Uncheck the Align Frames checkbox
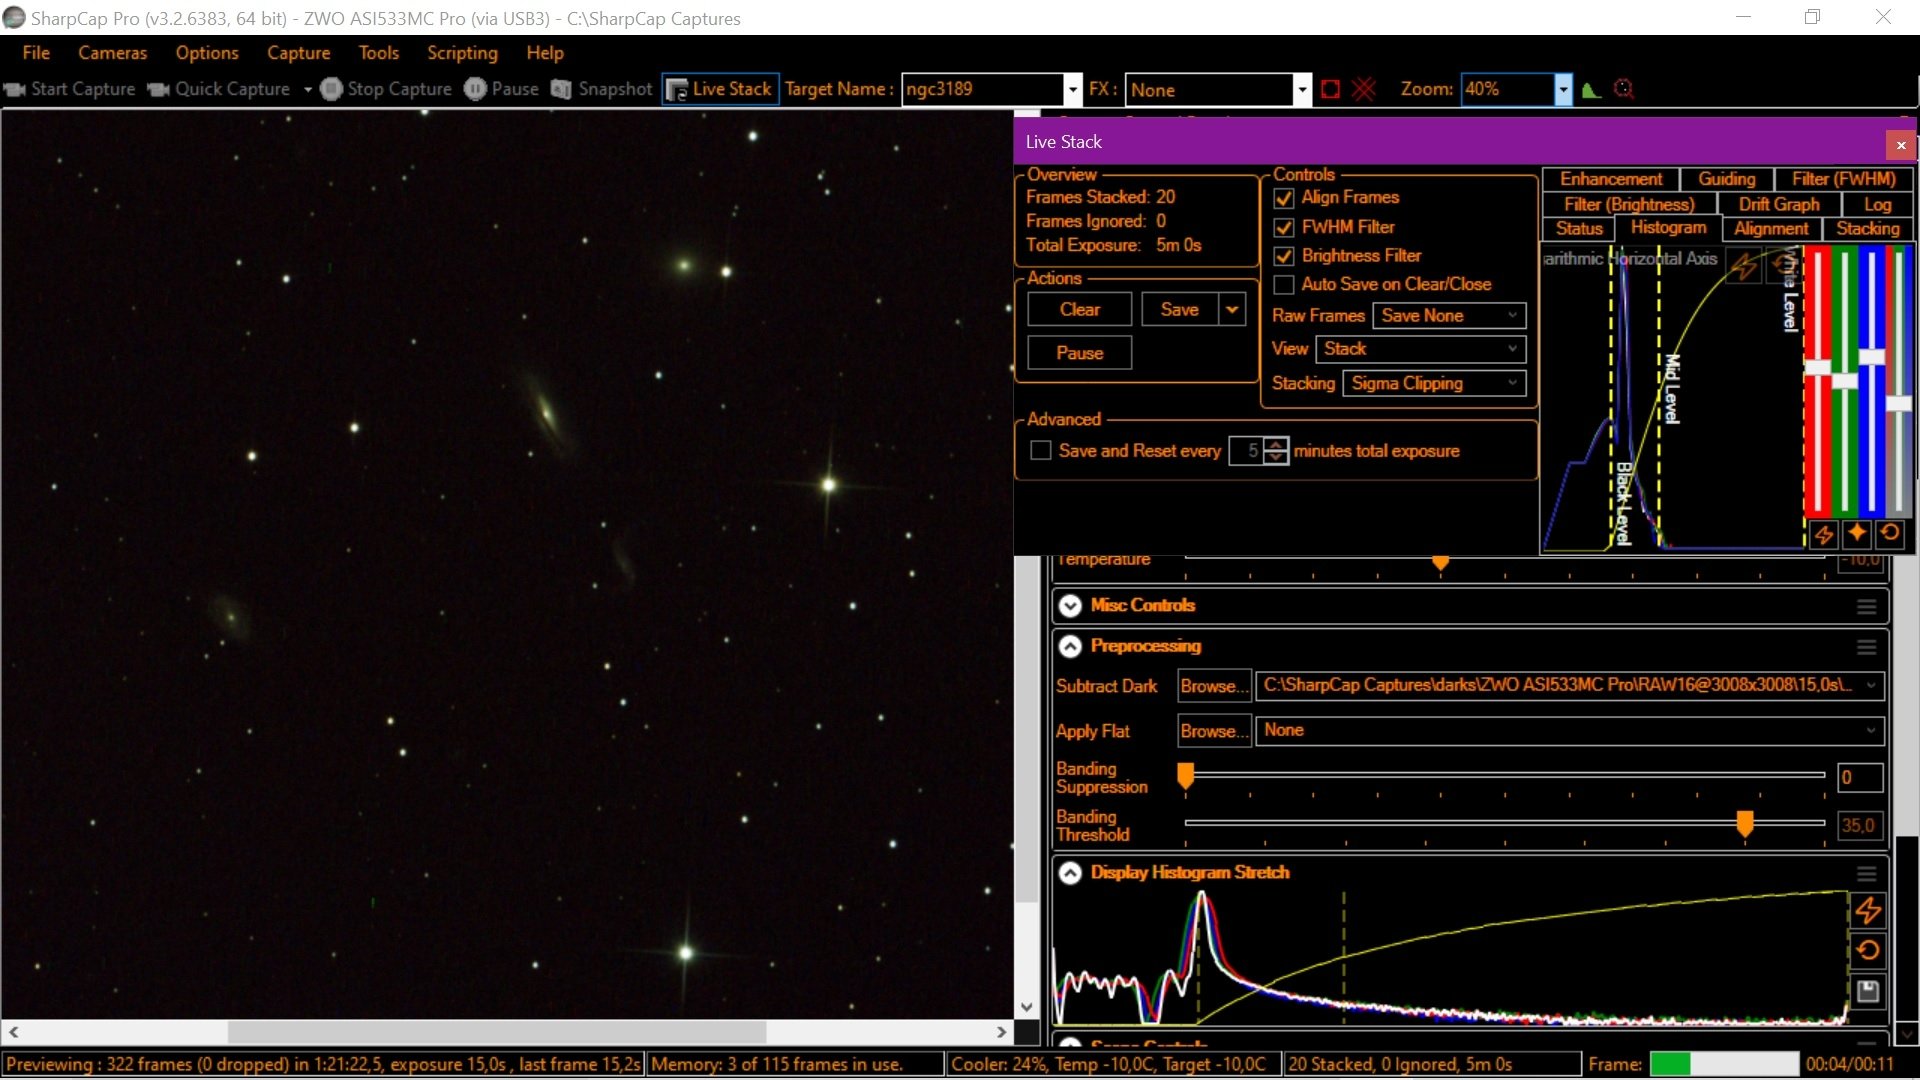 1284,199
